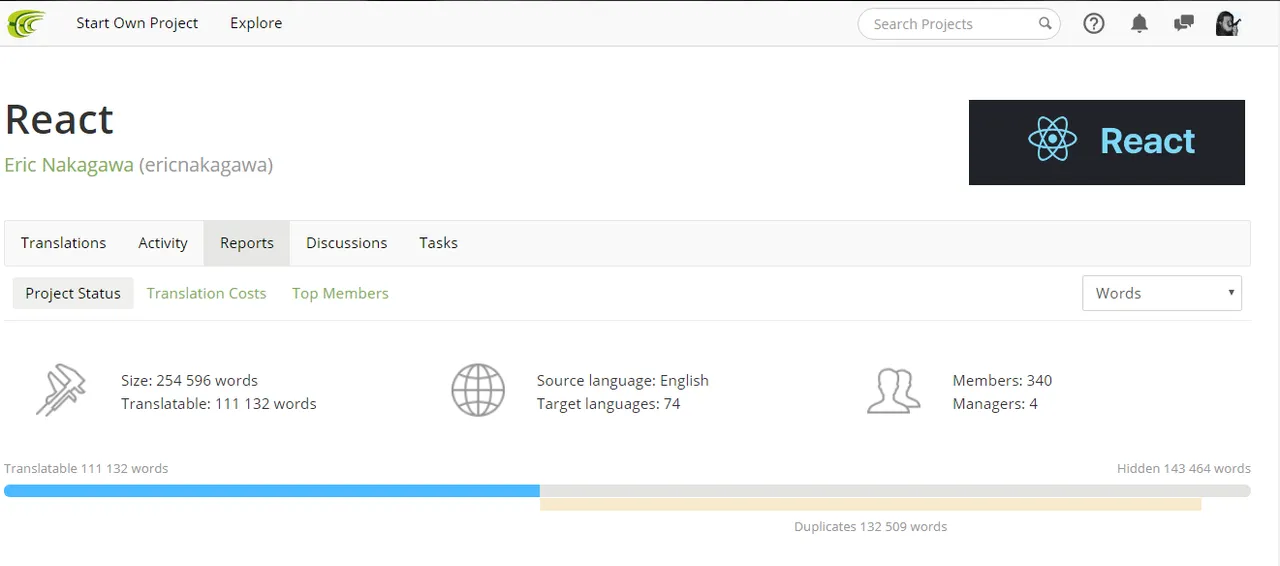Open the Translation Costs report link

(x=206, y=293)
